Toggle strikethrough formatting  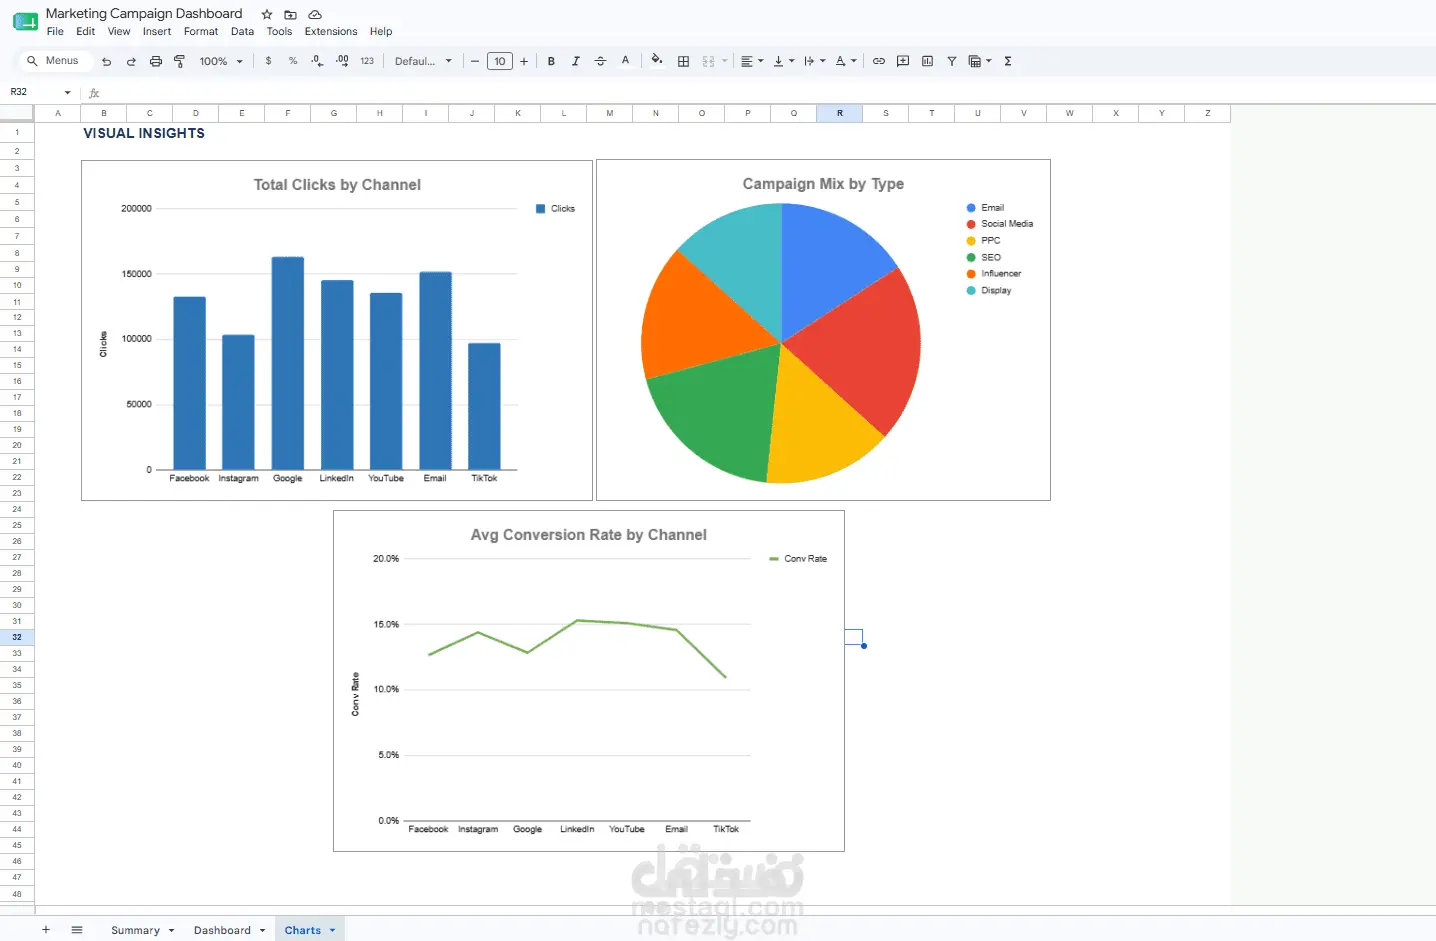pyautogui.click(x=600, y=62)
